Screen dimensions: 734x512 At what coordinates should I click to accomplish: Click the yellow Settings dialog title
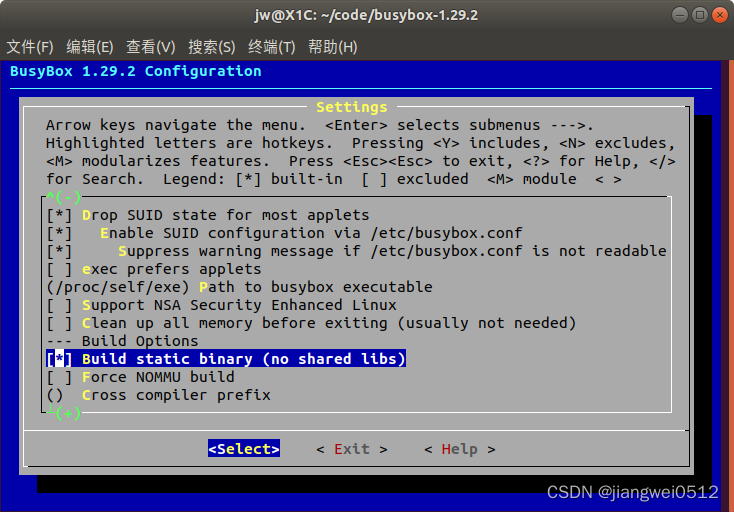pyautogui.click(x=352, y=107)
